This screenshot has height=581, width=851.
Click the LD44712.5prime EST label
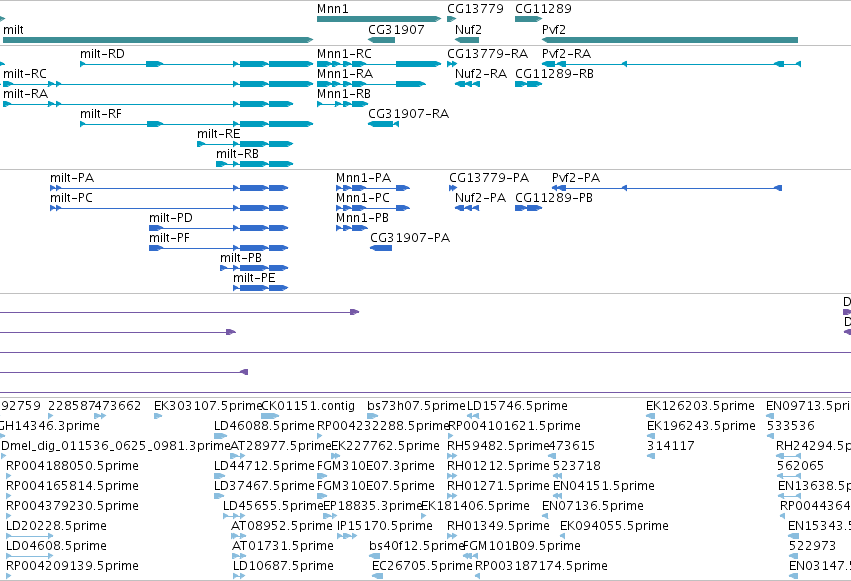pos(264,466)
